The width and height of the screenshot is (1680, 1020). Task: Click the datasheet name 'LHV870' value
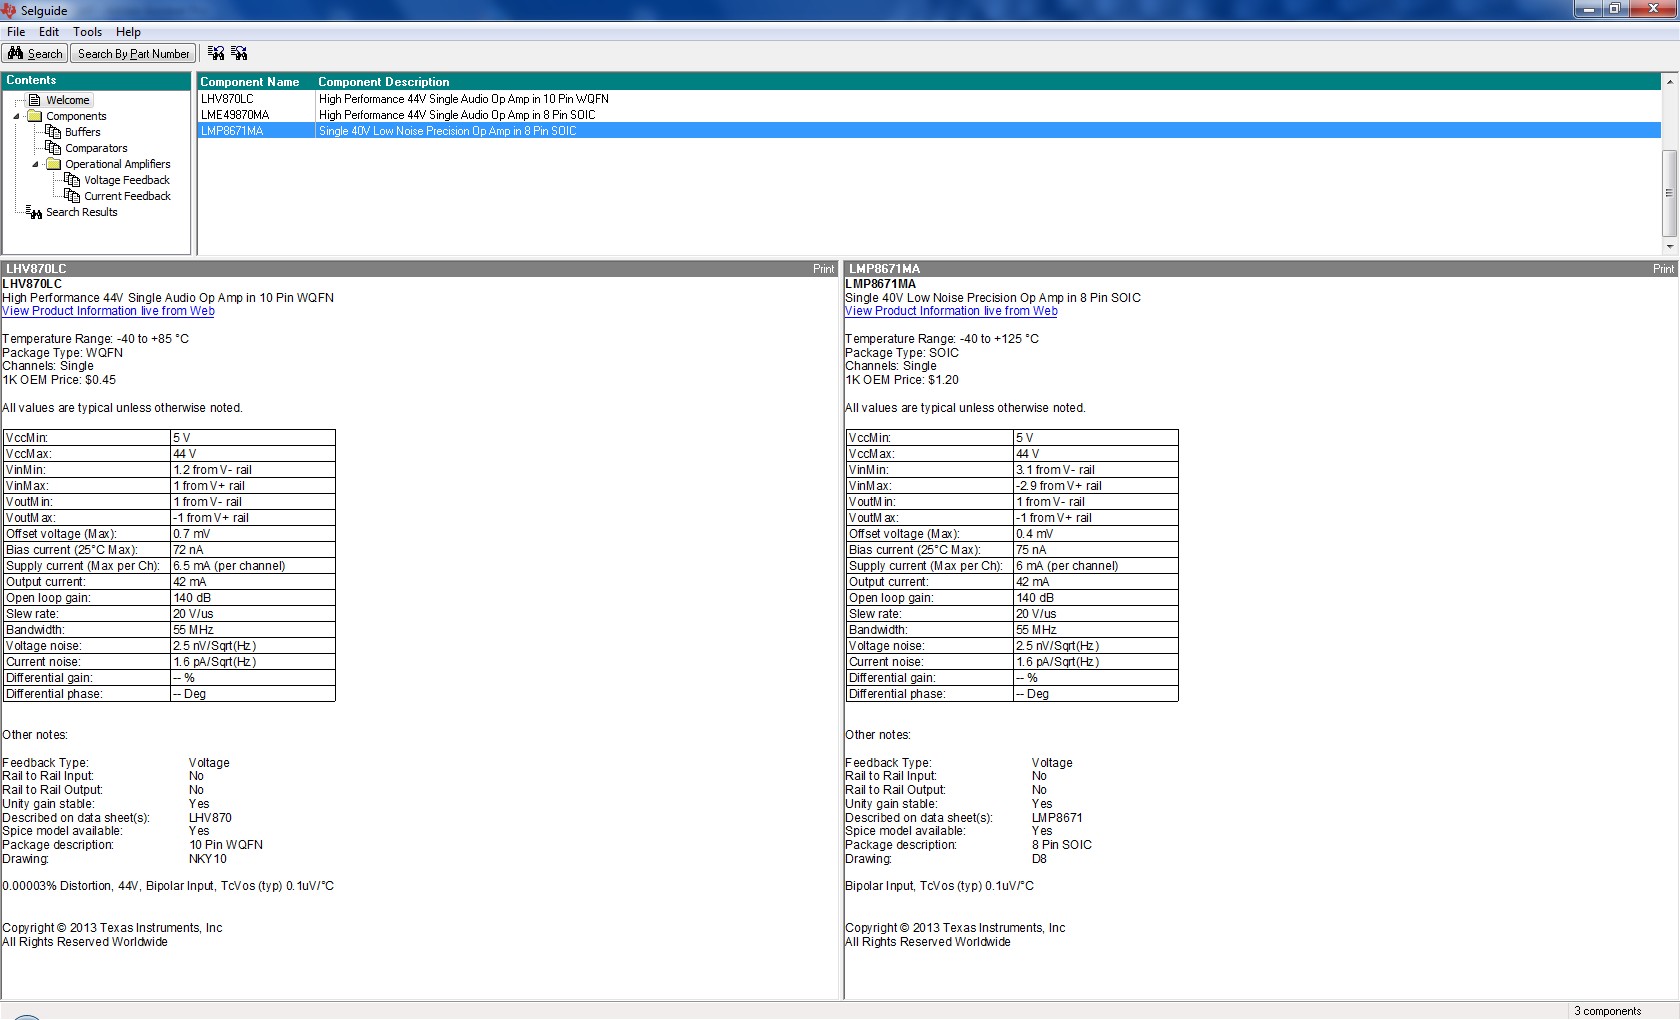[210, 818]
